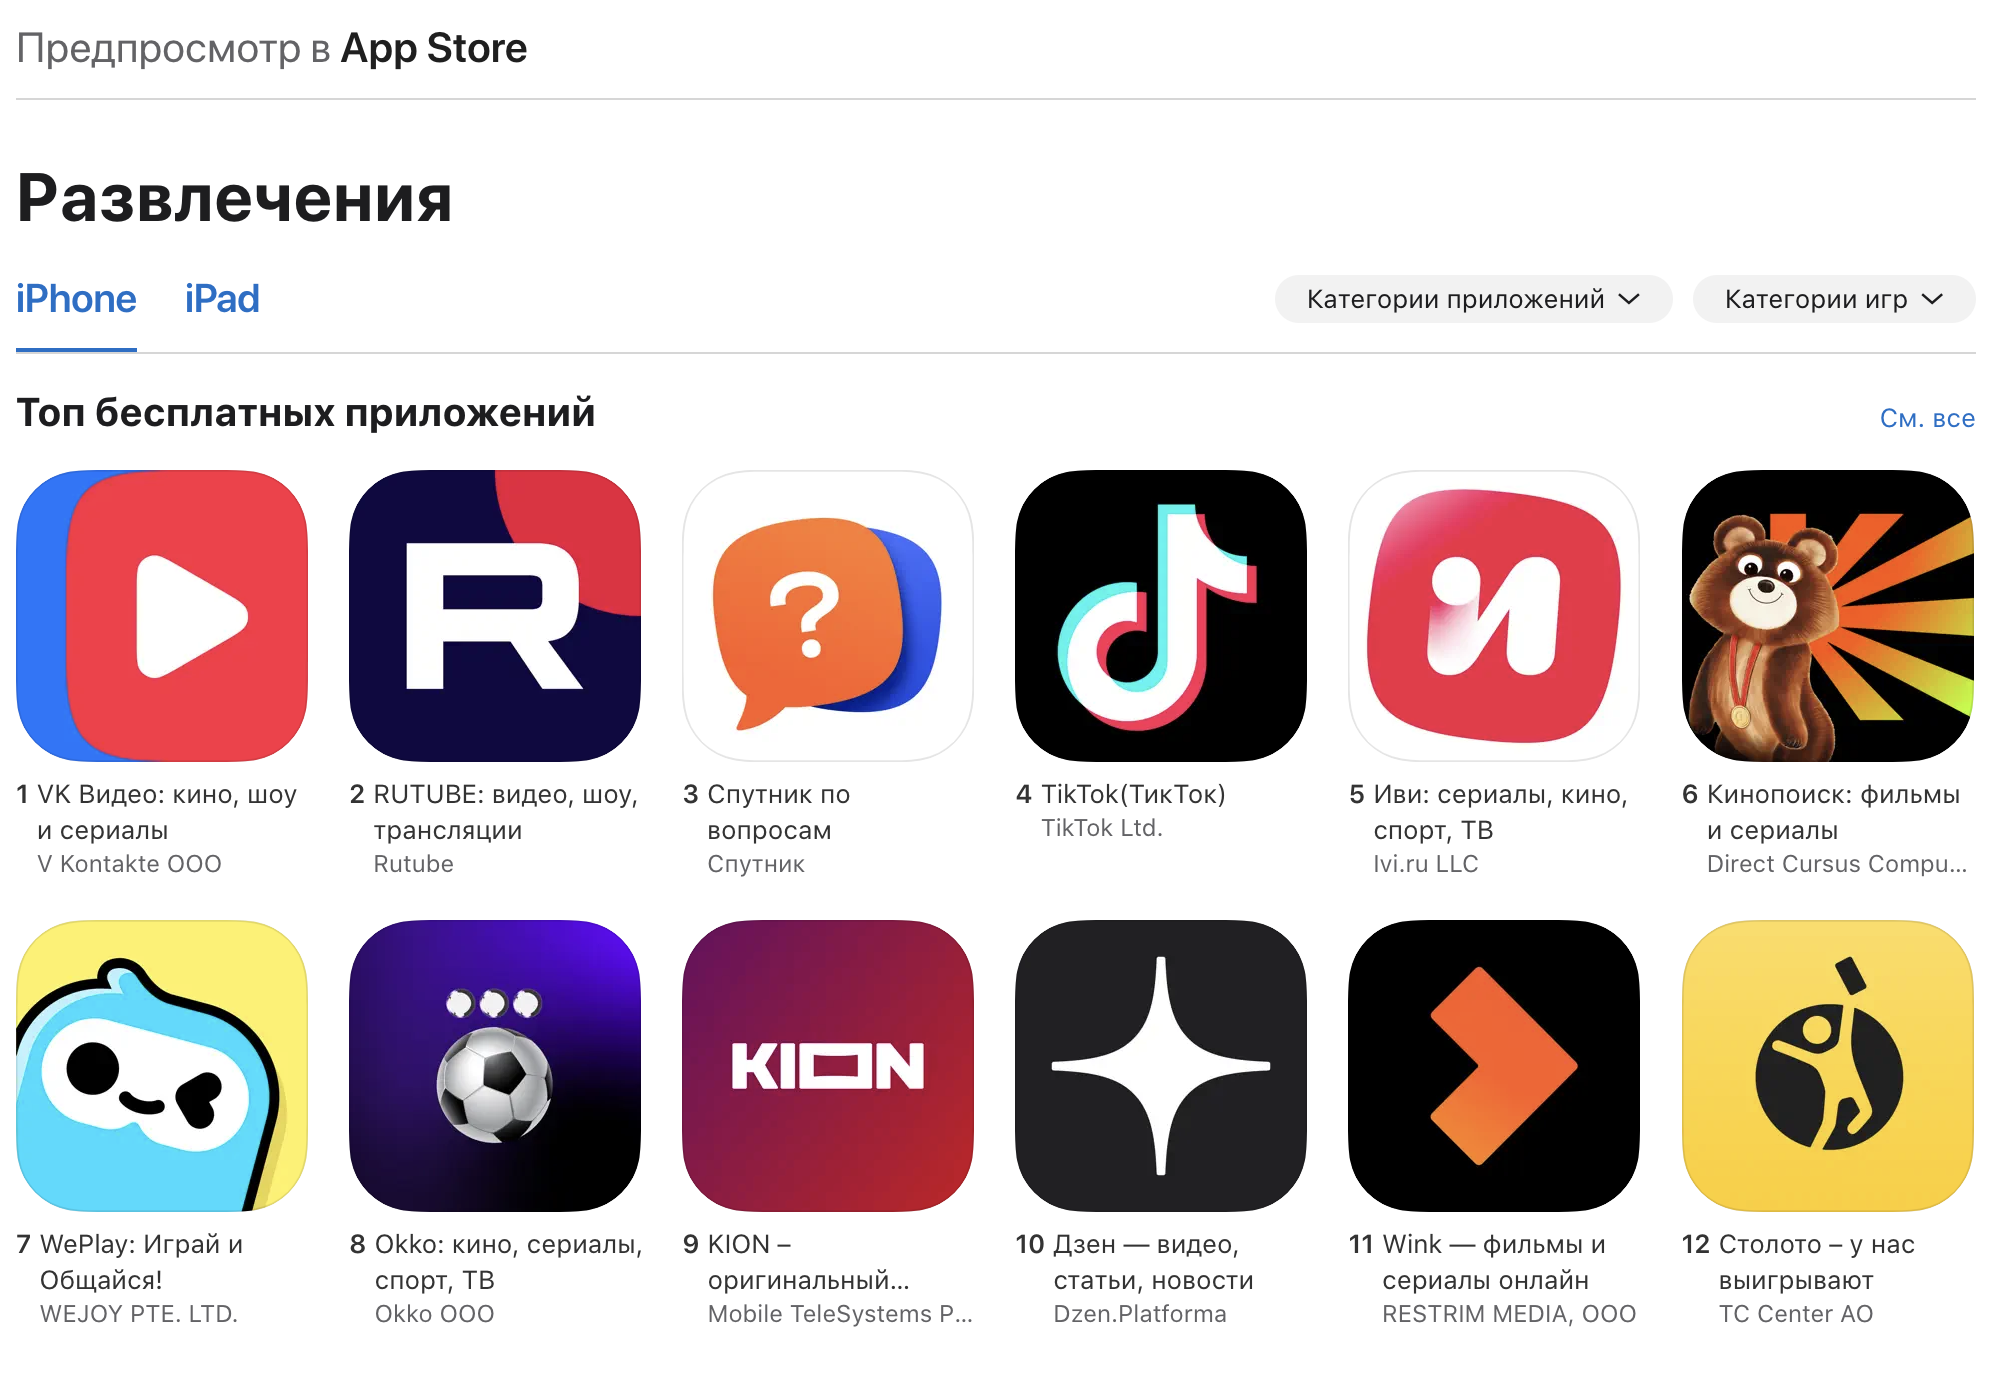
Task: Open the TikTok(ТикТок) title link
Action: click(1133, 794)
